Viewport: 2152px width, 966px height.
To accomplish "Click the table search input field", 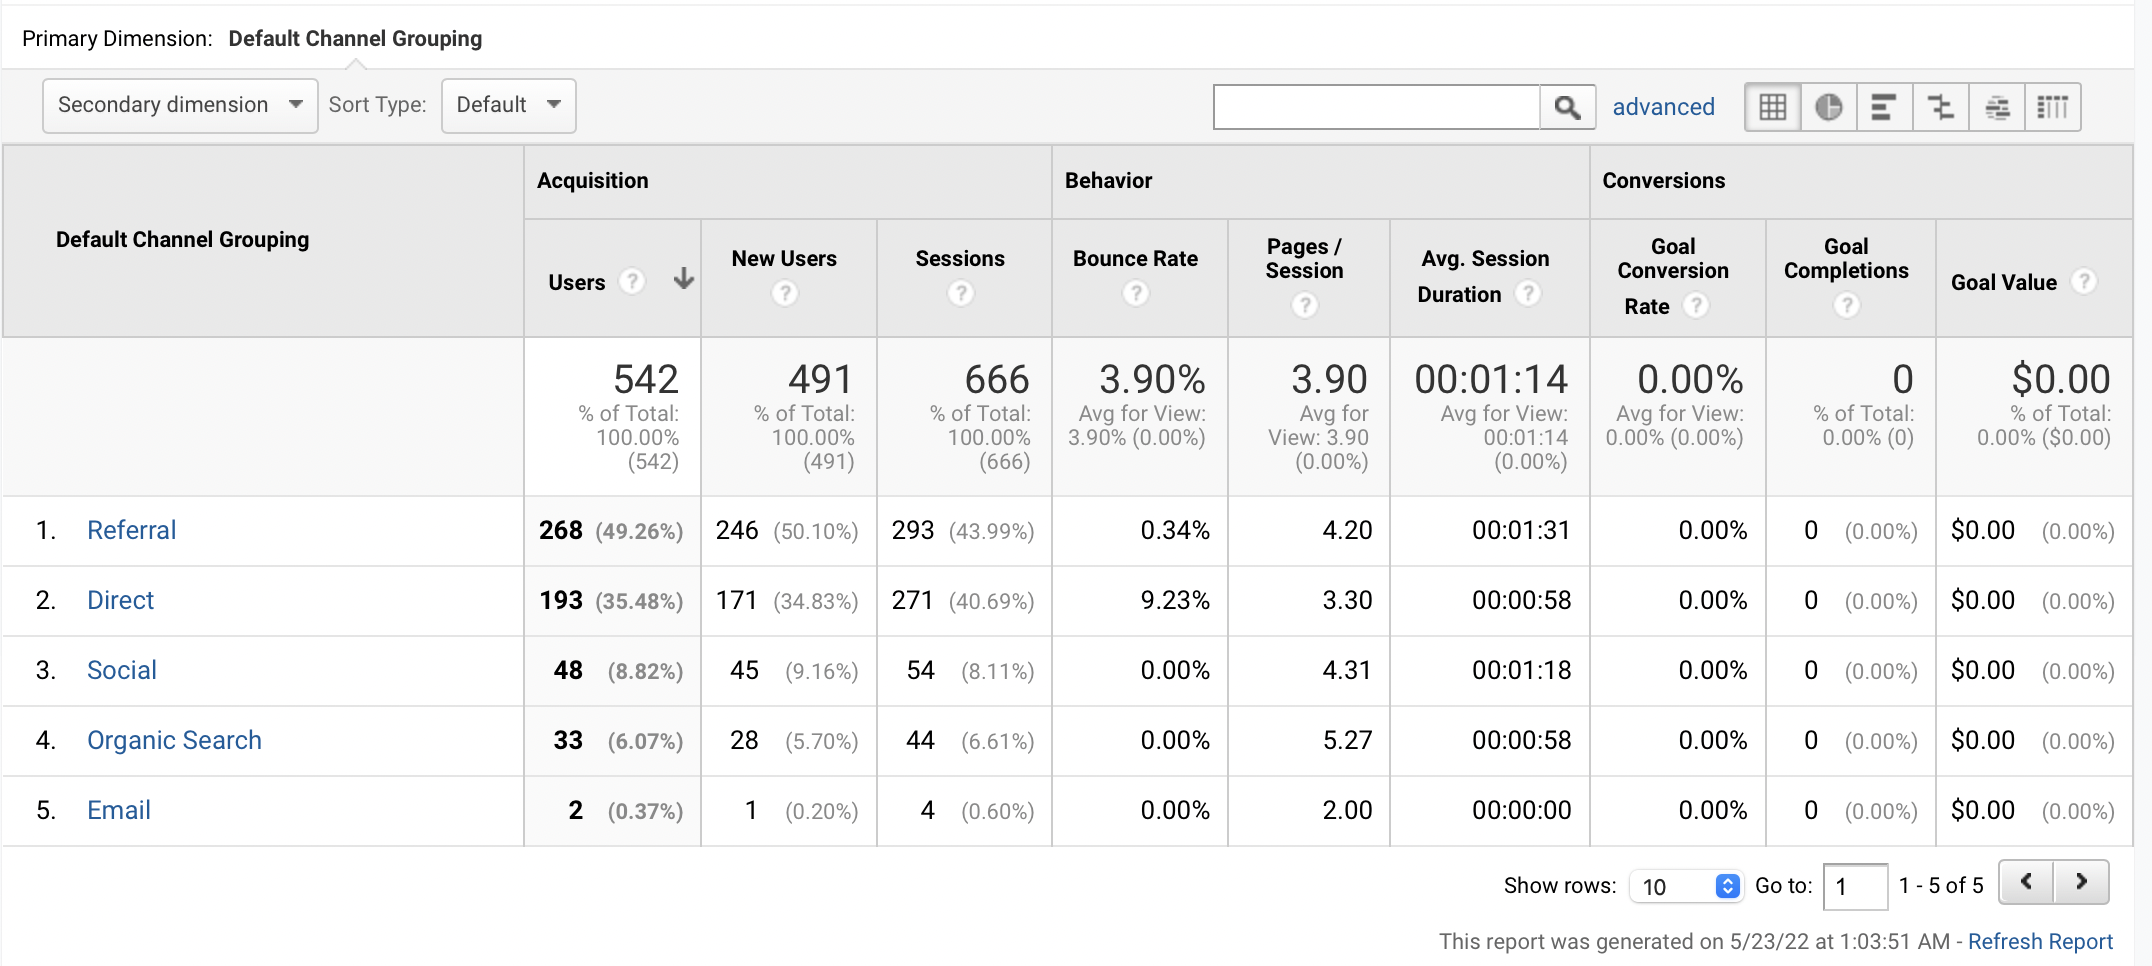I will click(x=1376, y=107).
